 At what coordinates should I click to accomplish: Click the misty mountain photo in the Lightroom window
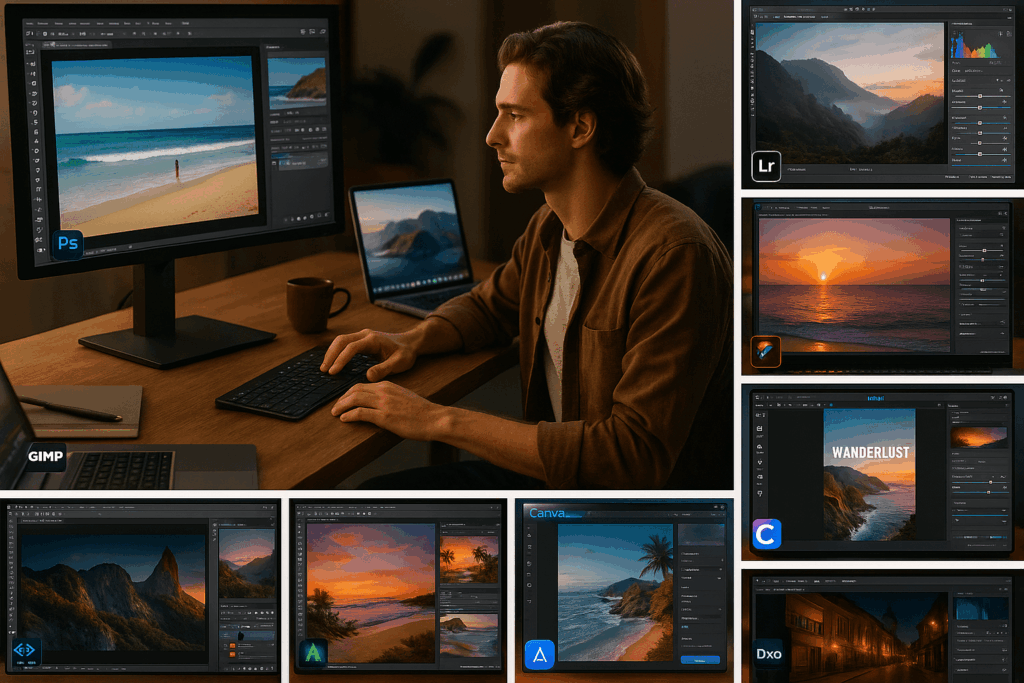pos(849,93)
